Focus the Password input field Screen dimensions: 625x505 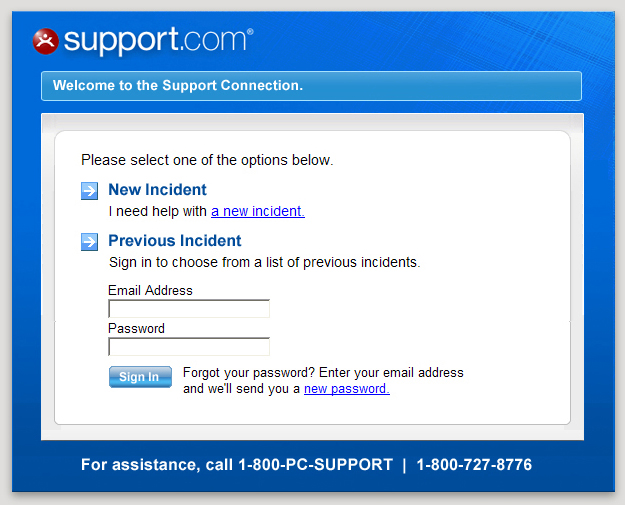pos(189,347)
